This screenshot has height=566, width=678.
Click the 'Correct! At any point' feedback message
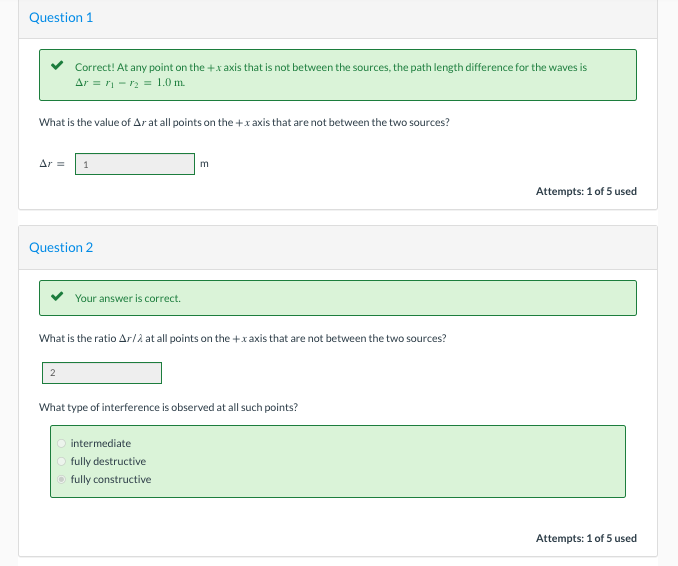[330, 67]
